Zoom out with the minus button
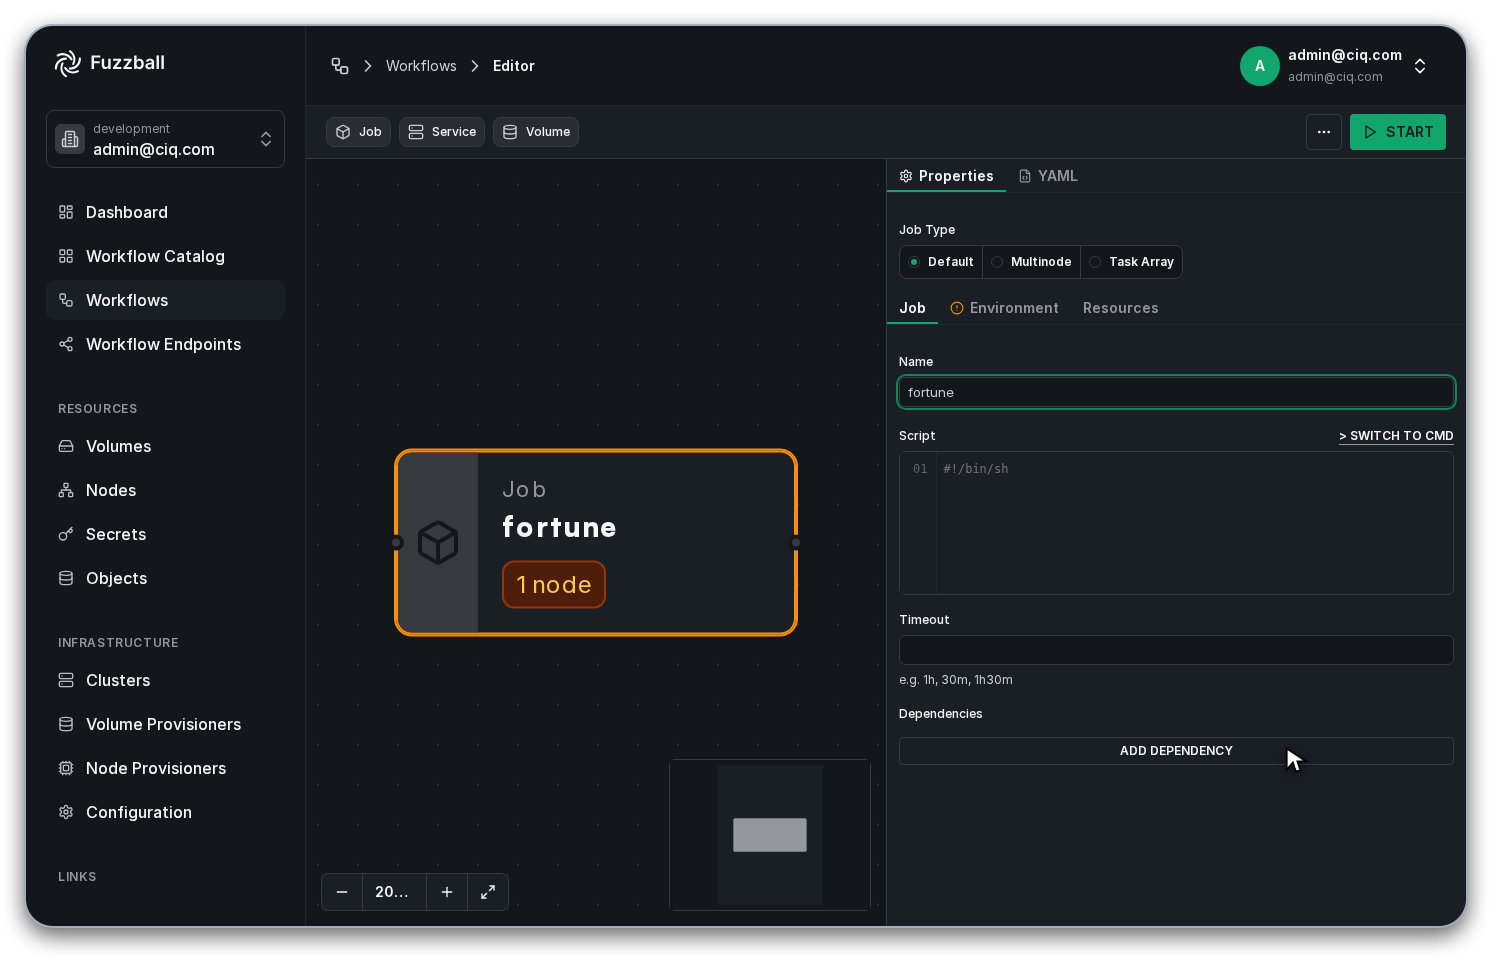 pos(342,892)
